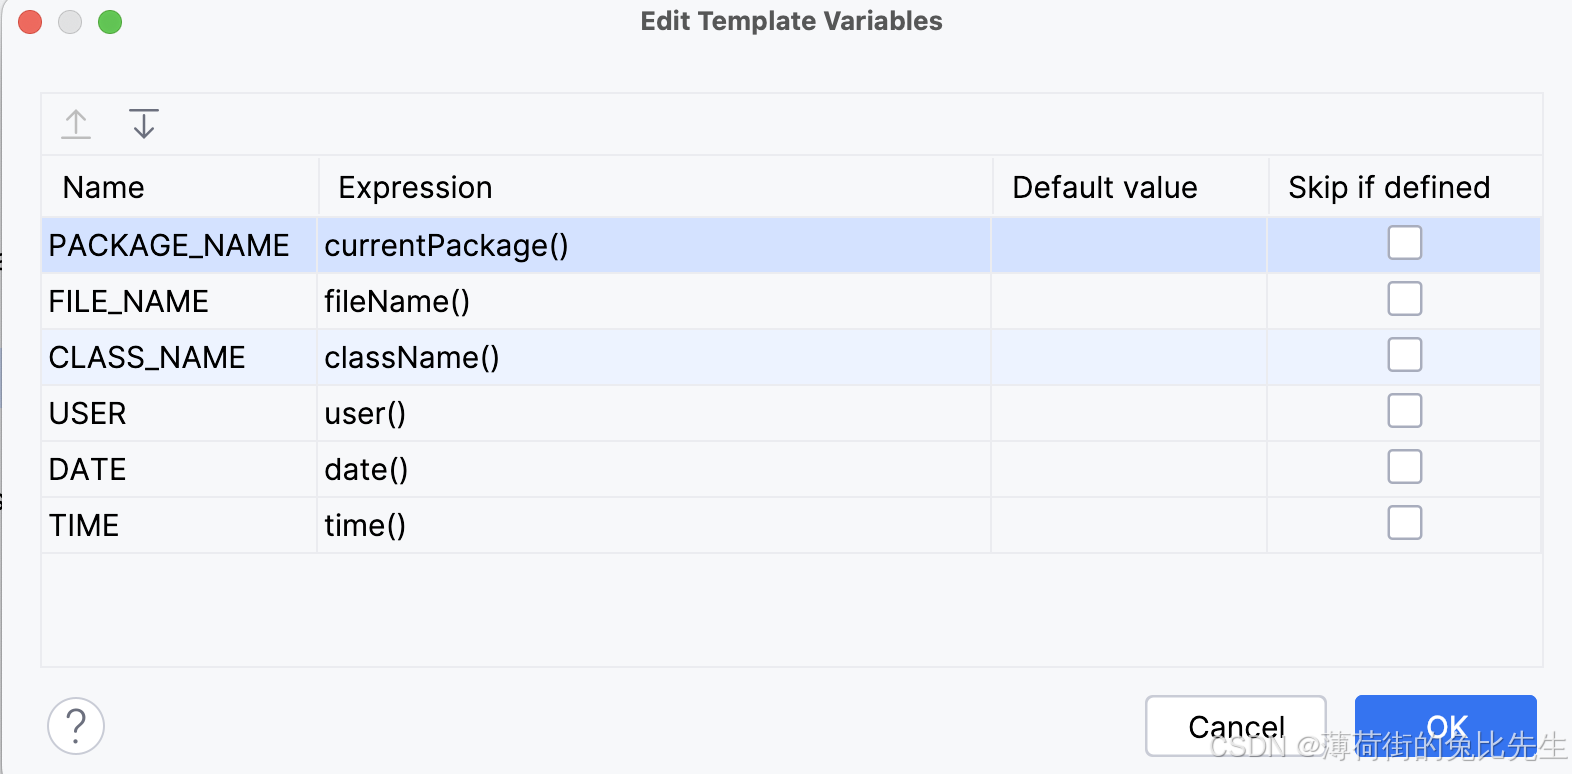Select the fileName() expression cell
The width and height of the screenshot is (1572, 774).
point(397,302)
